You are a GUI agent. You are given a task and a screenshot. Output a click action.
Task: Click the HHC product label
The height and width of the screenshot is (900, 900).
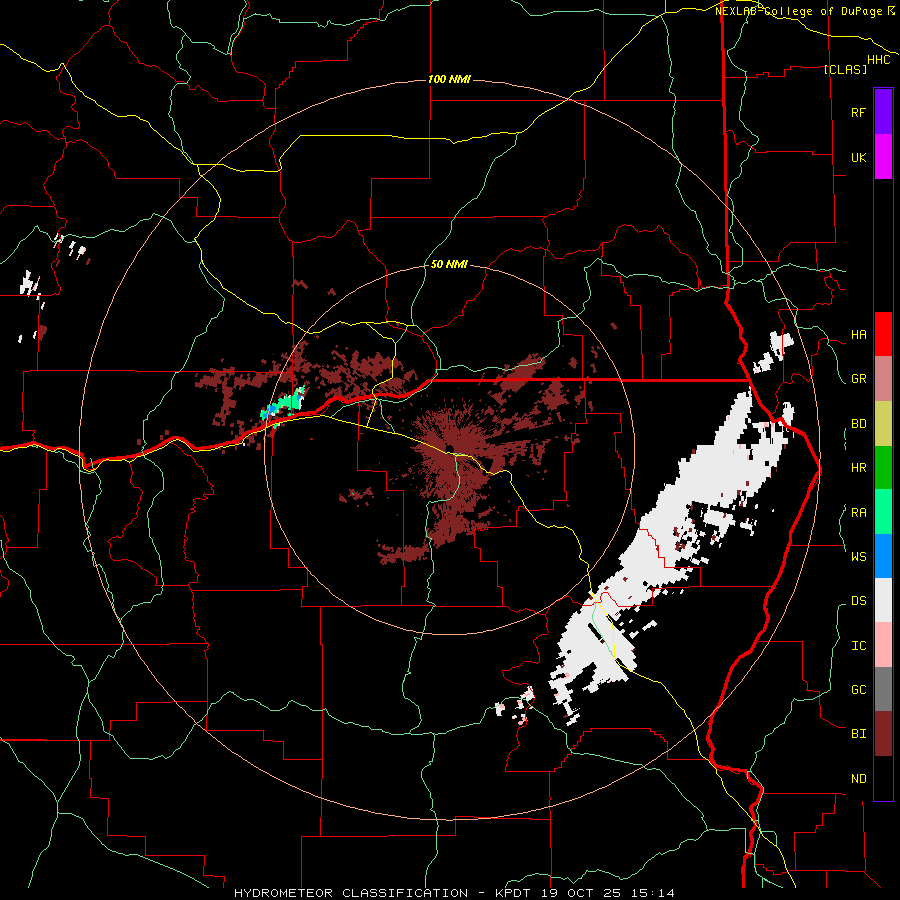tap(879, 60)
